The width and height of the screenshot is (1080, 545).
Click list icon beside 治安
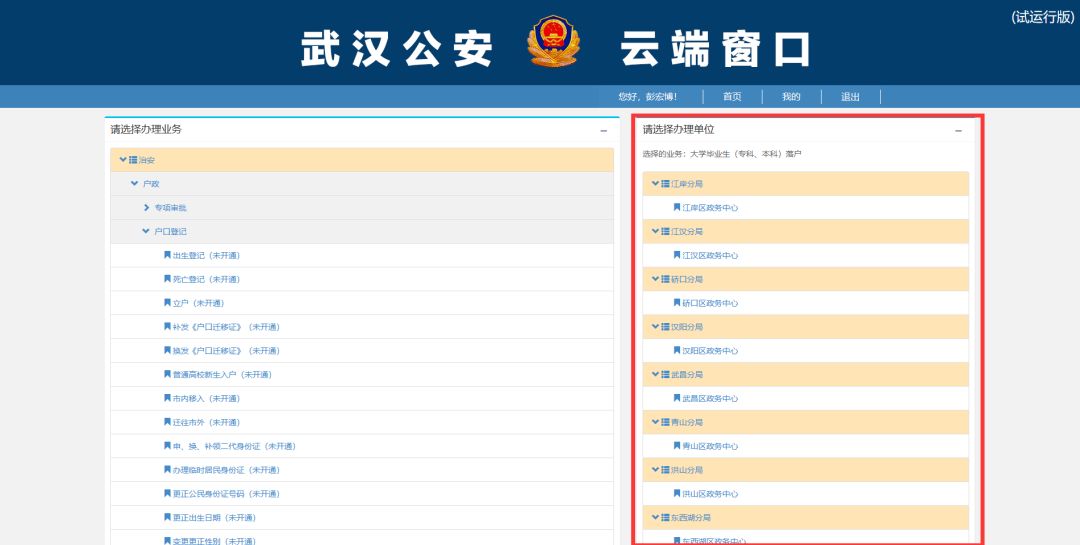133,160
